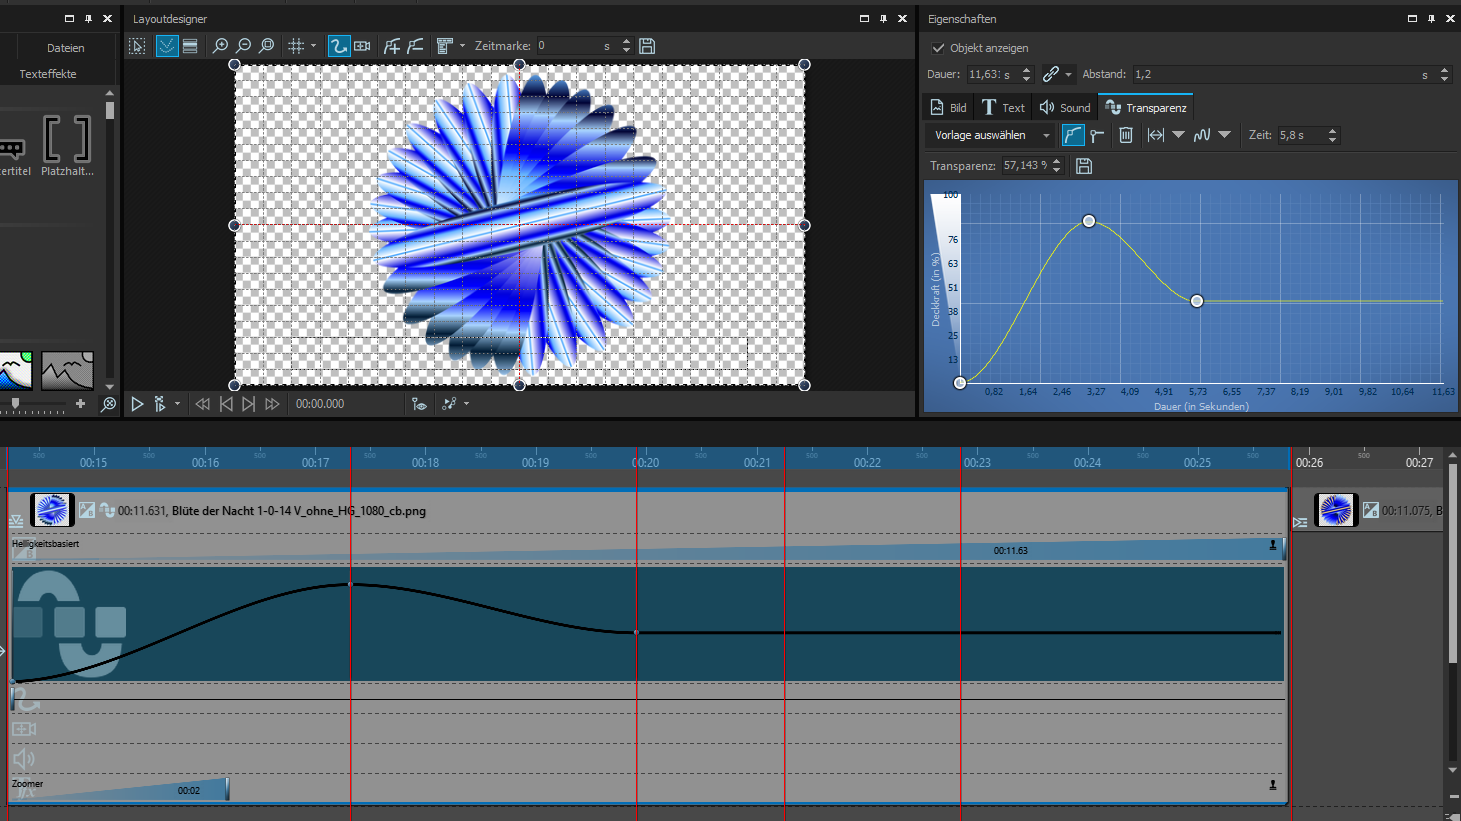Viewport: 1461px width, 821px height.
Task: Open the Vorlage auswählen dropdown
Action: 991,135
